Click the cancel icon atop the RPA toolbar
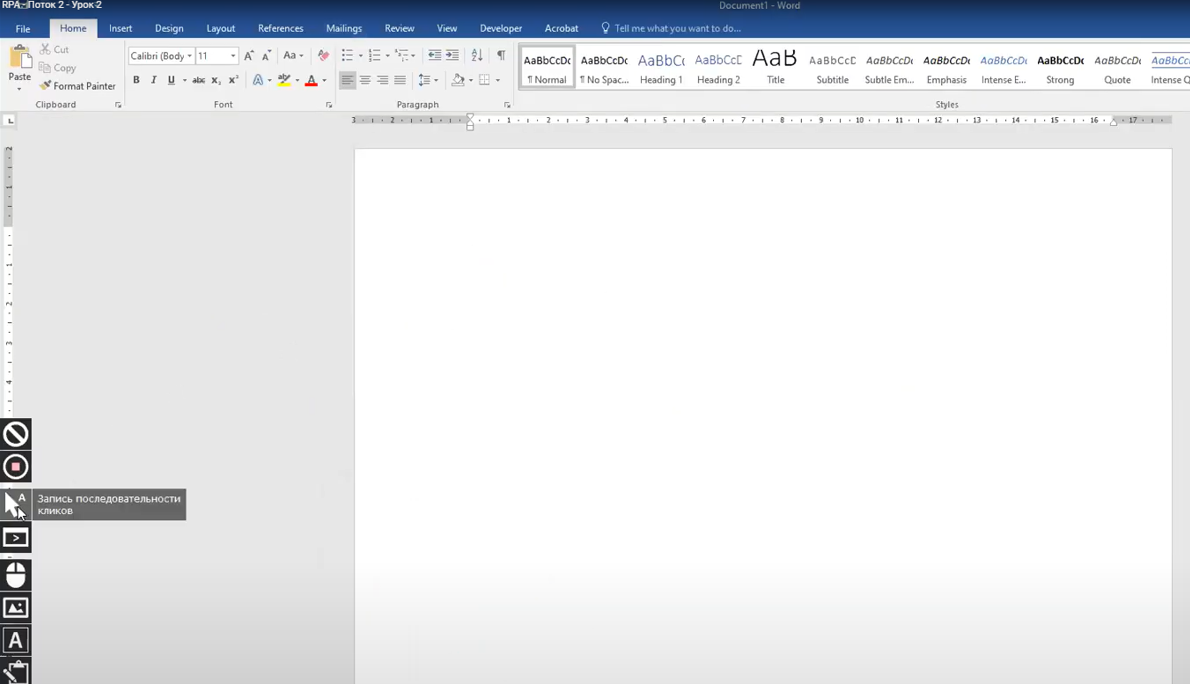The image size is (1190, 685). tap(16, 434)
